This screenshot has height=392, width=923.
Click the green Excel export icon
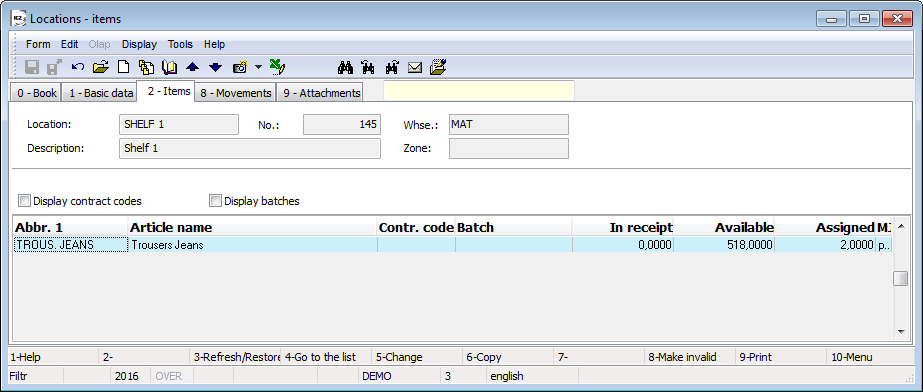pyautogui.click(x=278, y=67)
